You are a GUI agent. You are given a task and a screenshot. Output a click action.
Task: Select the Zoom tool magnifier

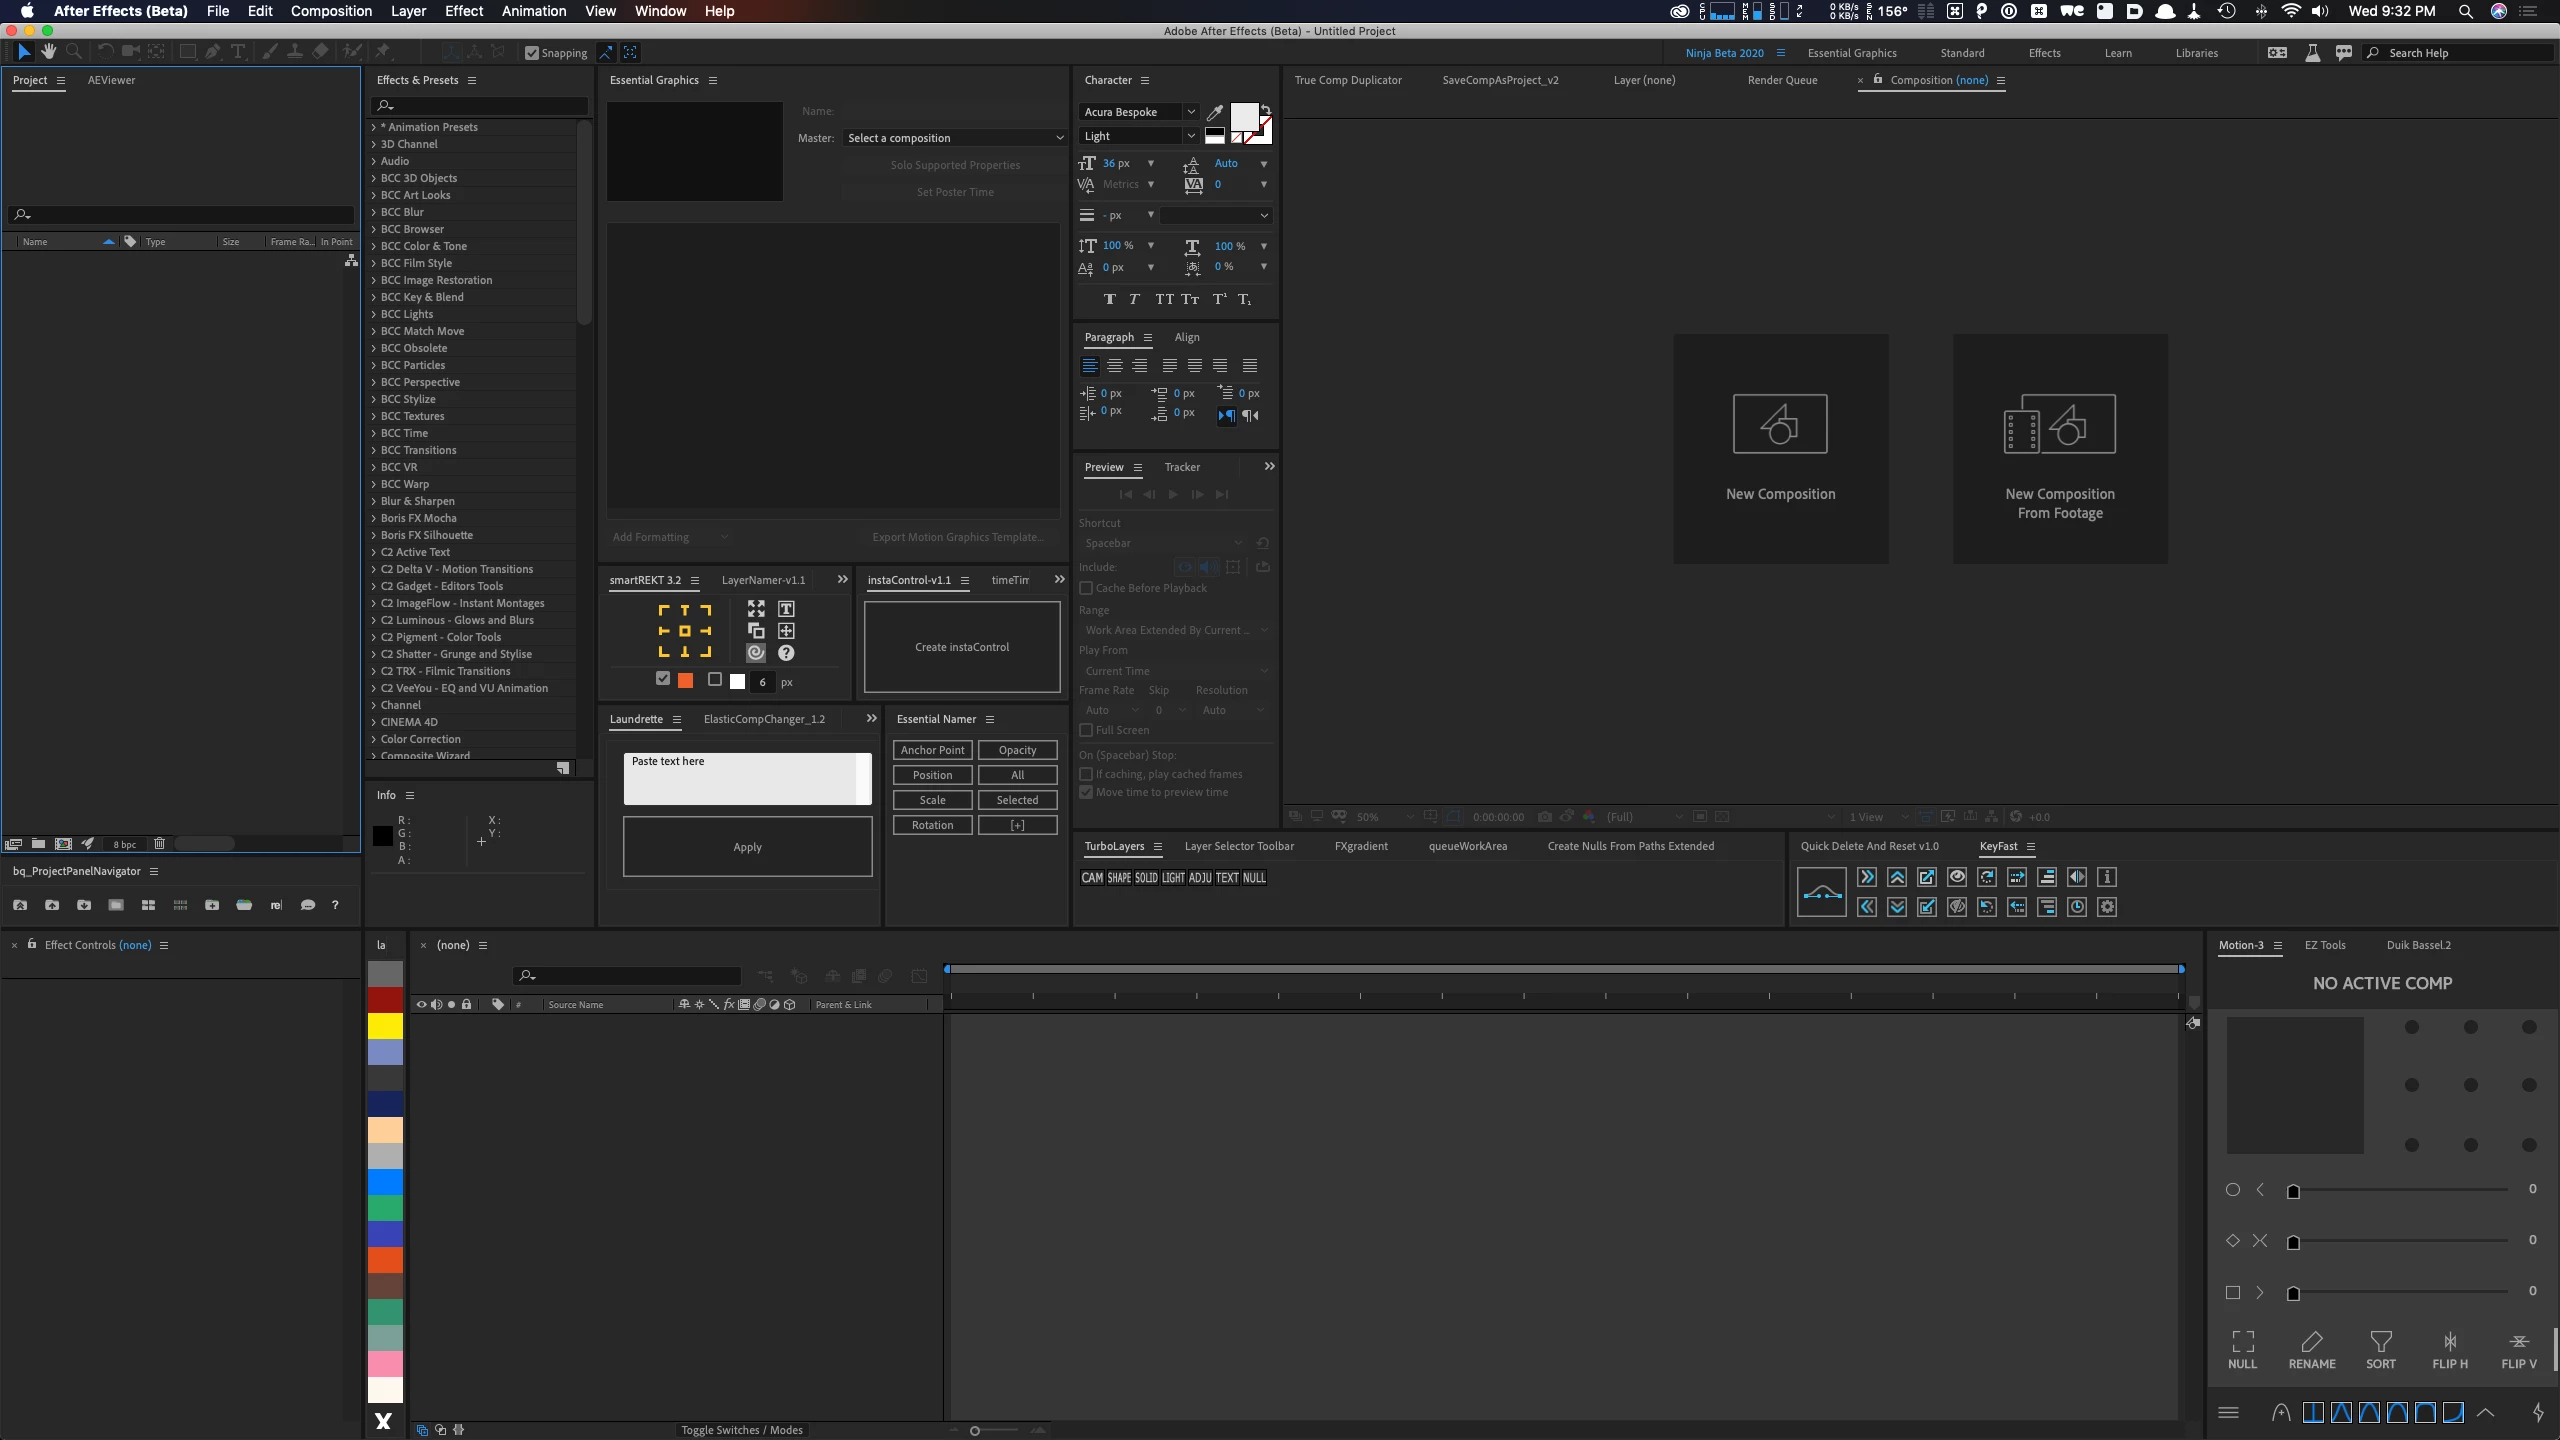point(73,52)
